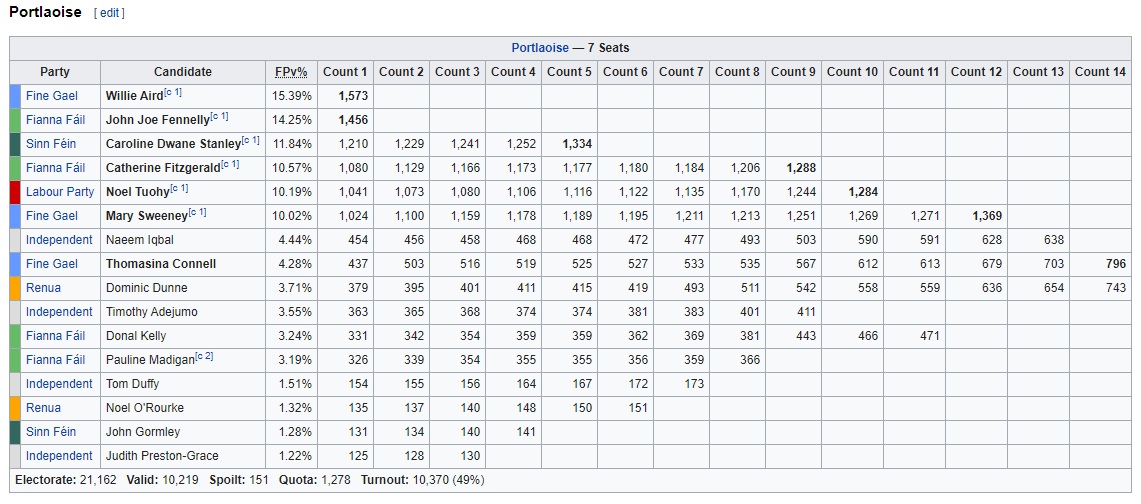Open Fianna Fáil link in John Joe Fennelly row
The height and width of the screenshot is (504, 1141).
click(x=55, y=120)
